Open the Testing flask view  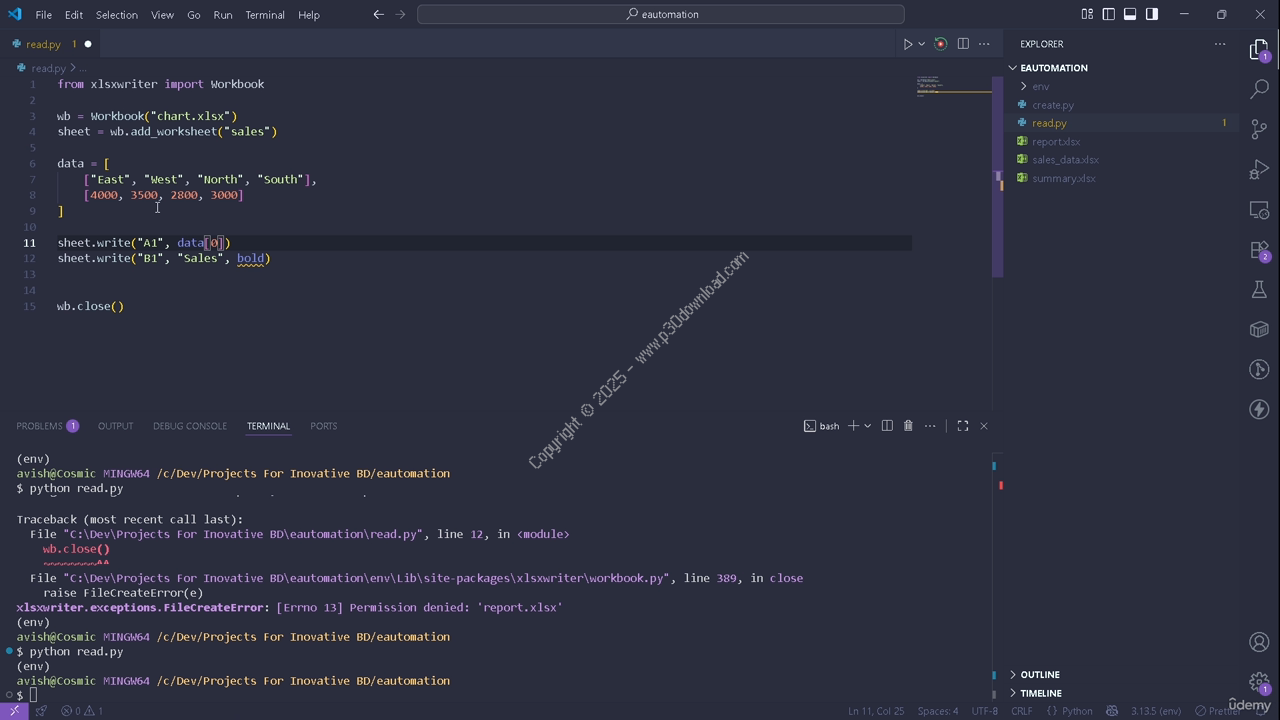[1259, 290]
